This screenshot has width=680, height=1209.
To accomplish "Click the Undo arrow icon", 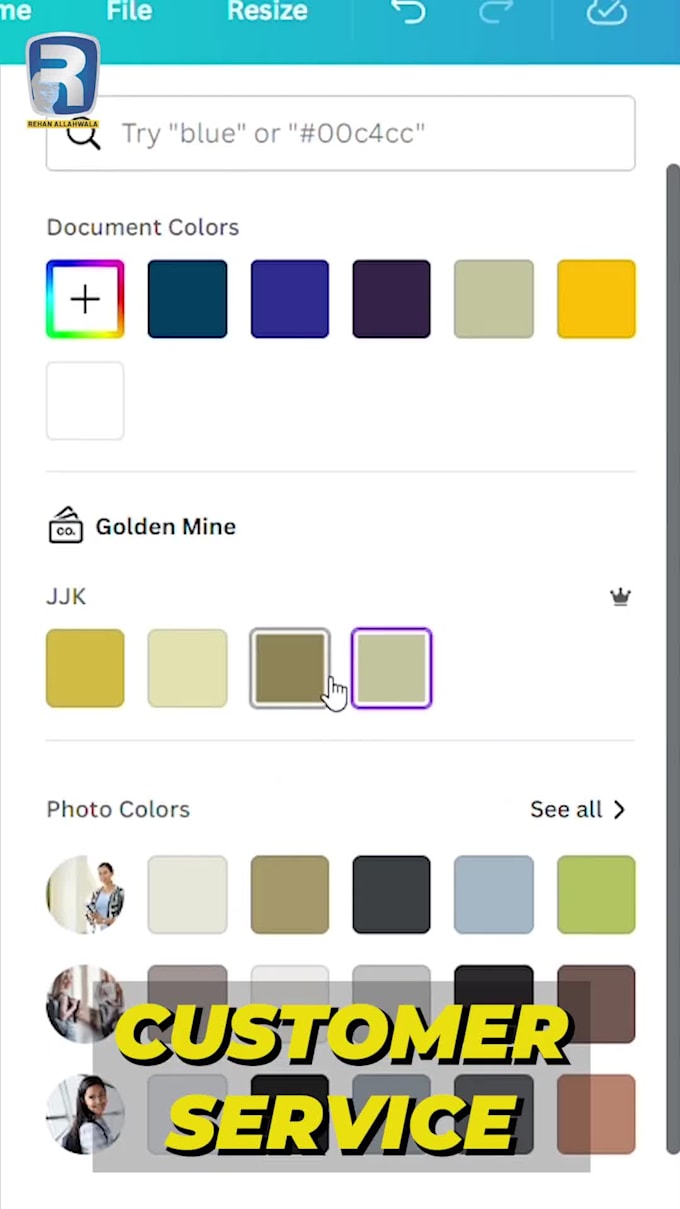I will point(408,12).
